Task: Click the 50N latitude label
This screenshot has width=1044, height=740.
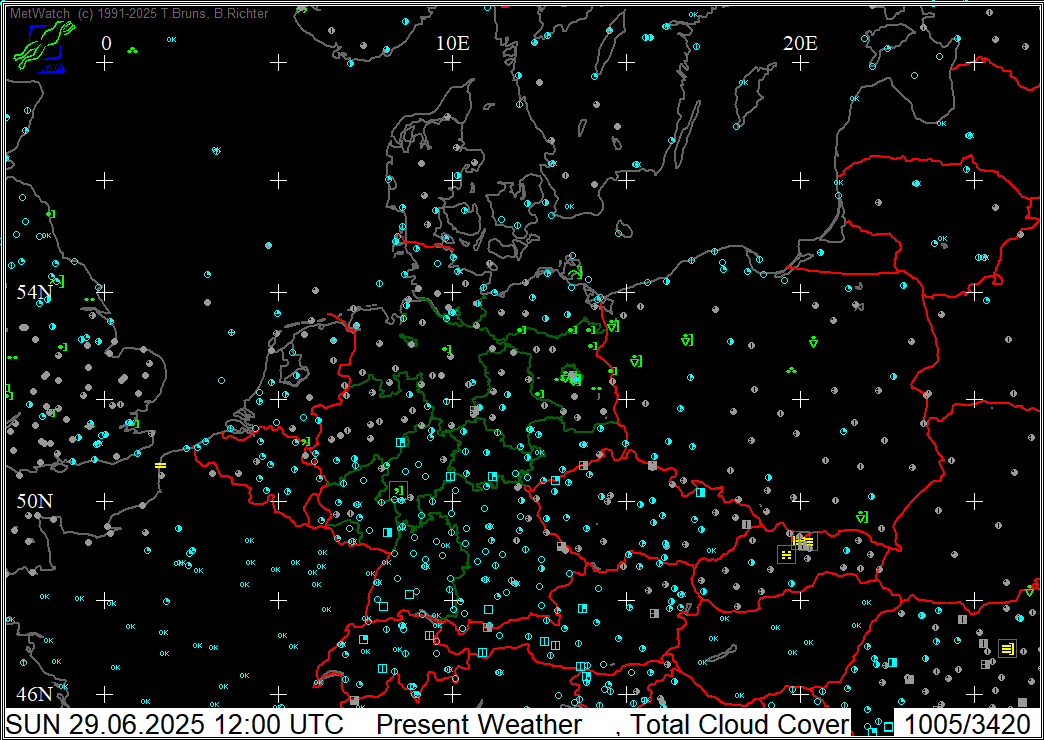Action: 35,501
